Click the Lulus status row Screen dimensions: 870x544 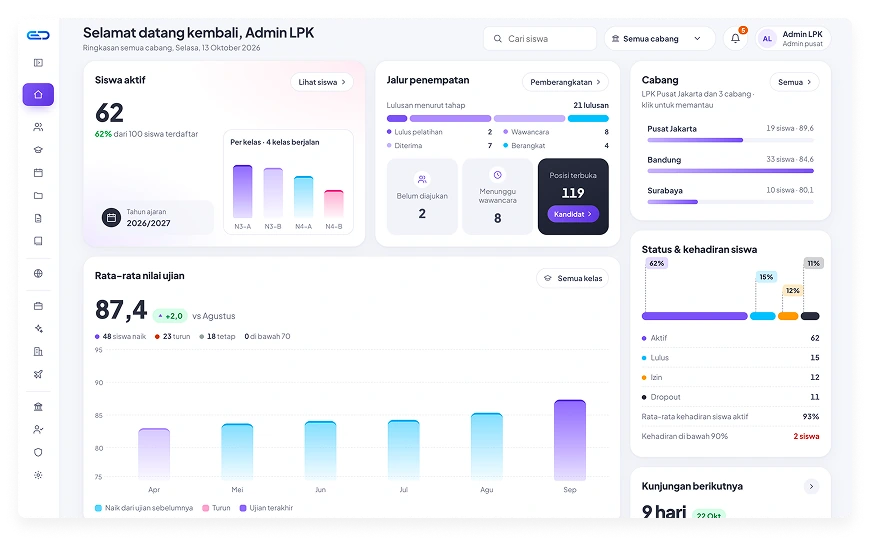(730, 357)
